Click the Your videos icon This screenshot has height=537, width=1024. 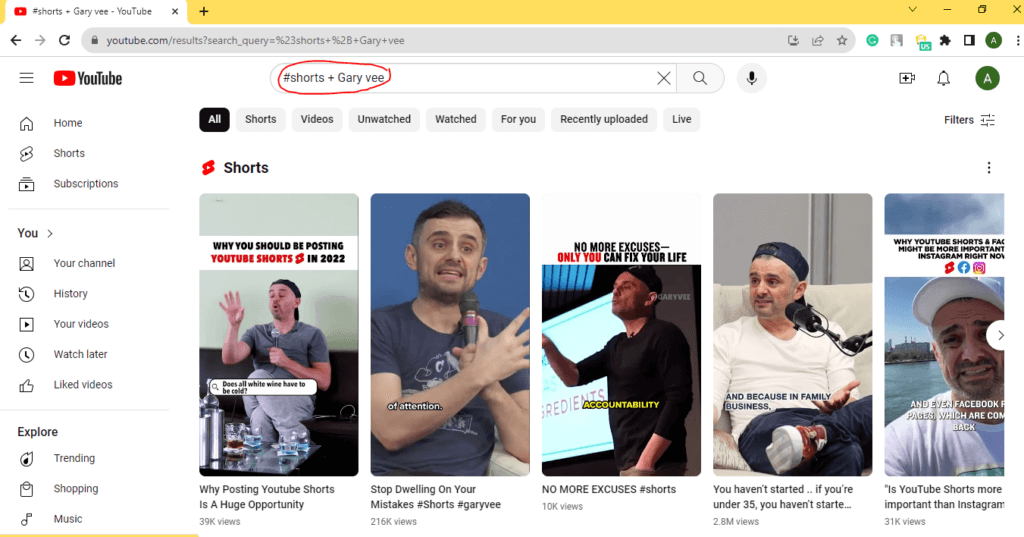click(26, 324)
